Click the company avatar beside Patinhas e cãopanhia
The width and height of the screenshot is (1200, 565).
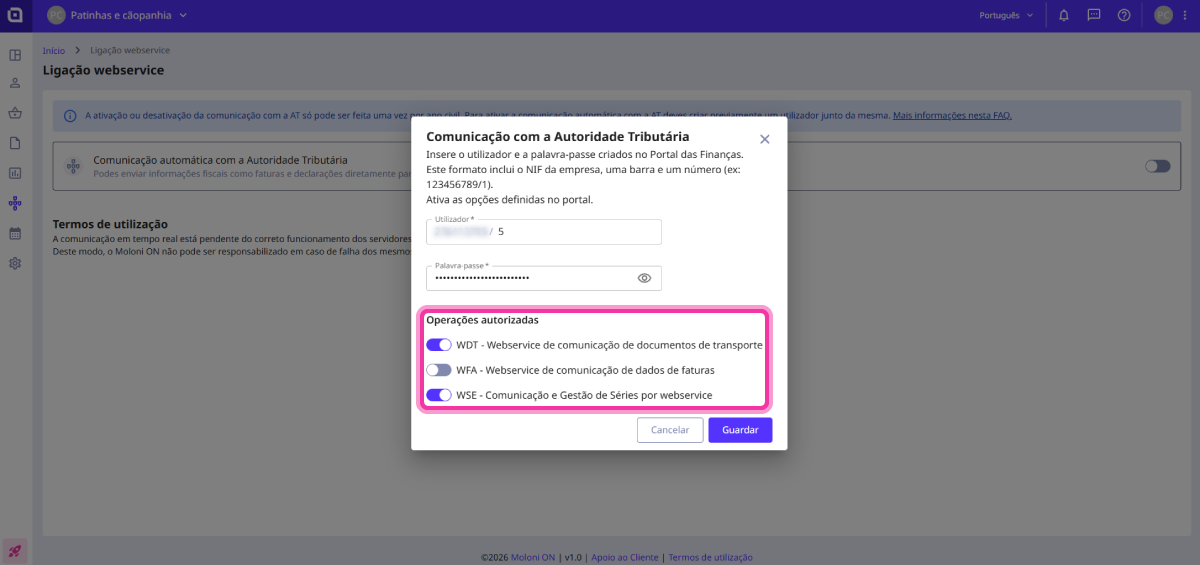point(56,15)
